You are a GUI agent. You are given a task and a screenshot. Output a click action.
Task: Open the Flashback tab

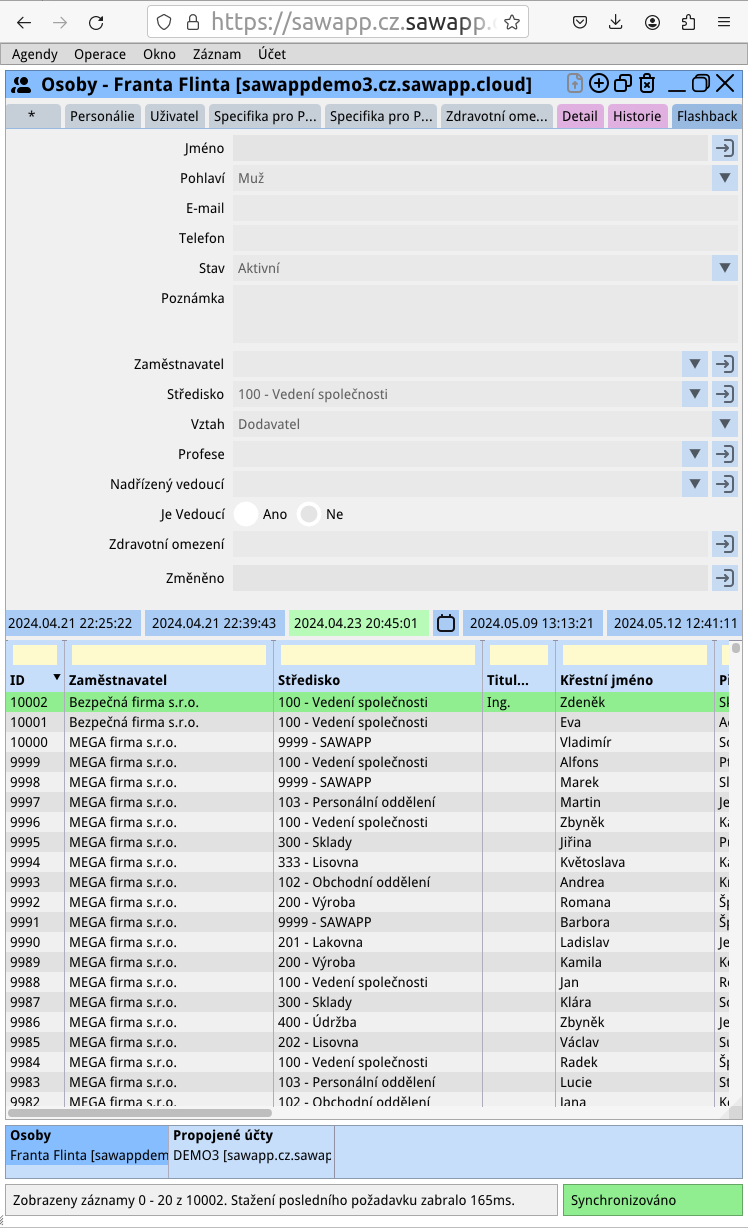coord(707,116)
